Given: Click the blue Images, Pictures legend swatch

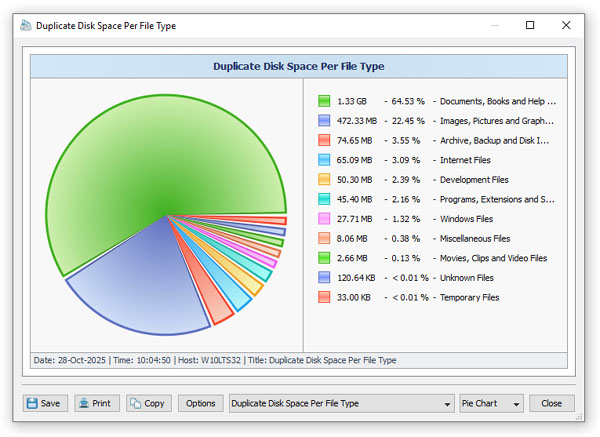Looking at the screenshot, I should click(x=324, y=121).
